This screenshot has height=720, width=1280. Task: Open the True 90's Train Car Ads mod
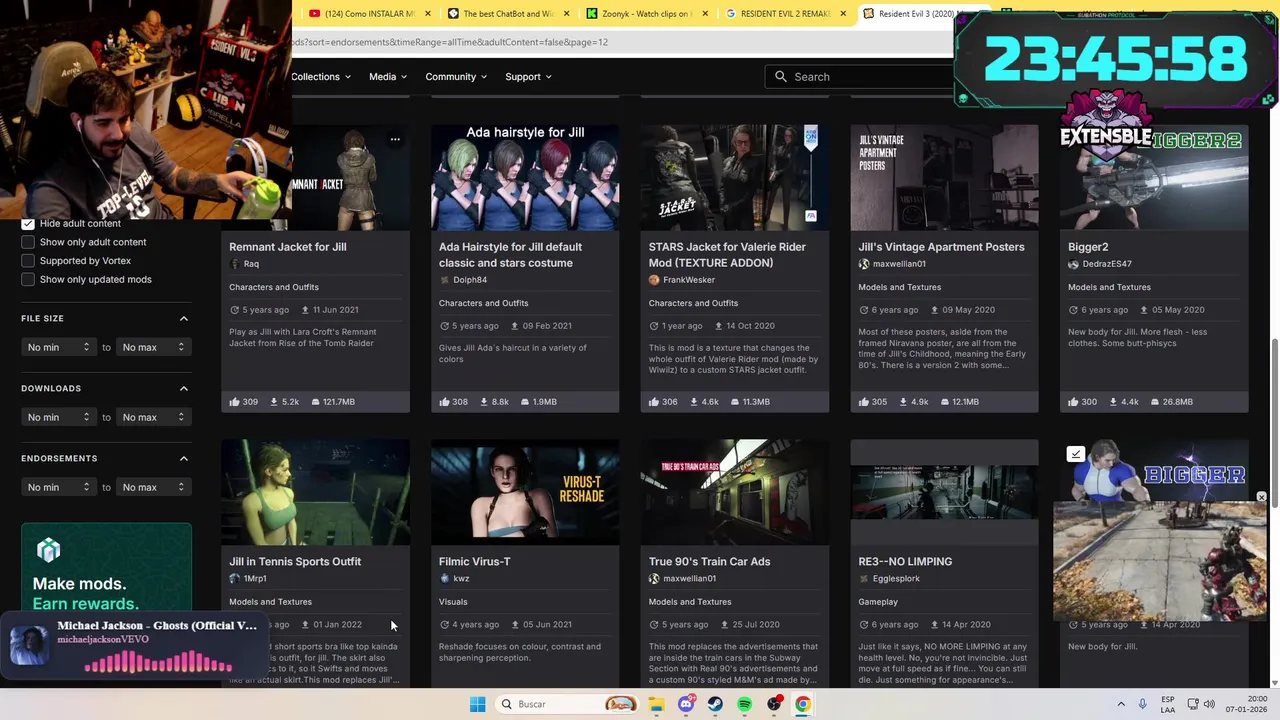click(709, 562)
